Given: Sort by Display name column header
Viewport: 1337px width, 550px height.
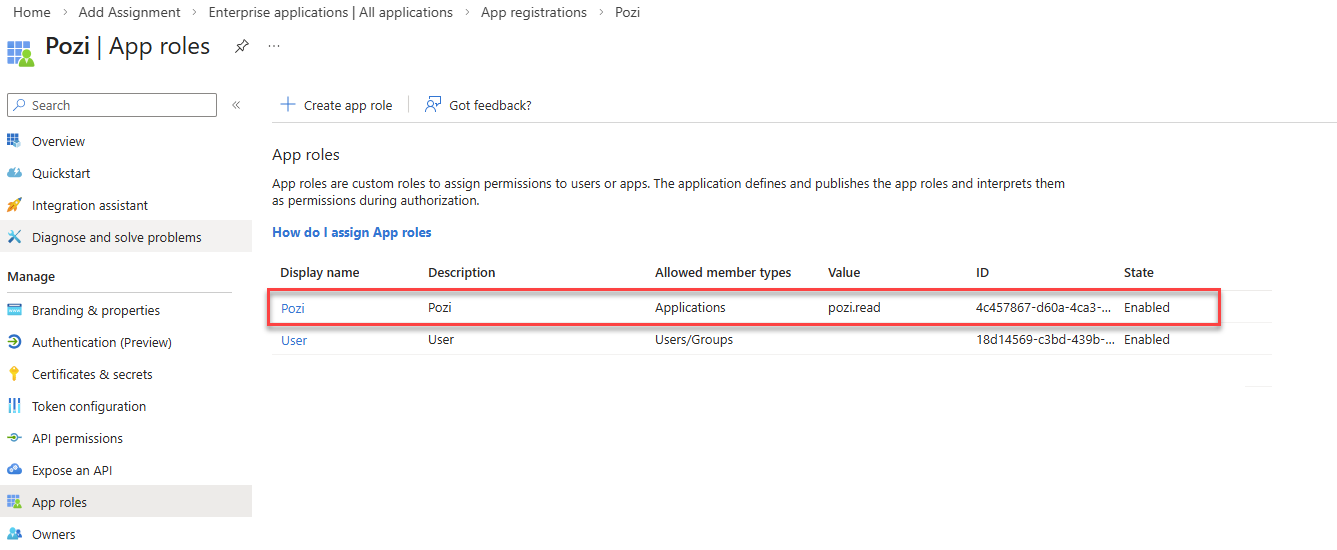Looking at the screenshot, I should point(320,272).
